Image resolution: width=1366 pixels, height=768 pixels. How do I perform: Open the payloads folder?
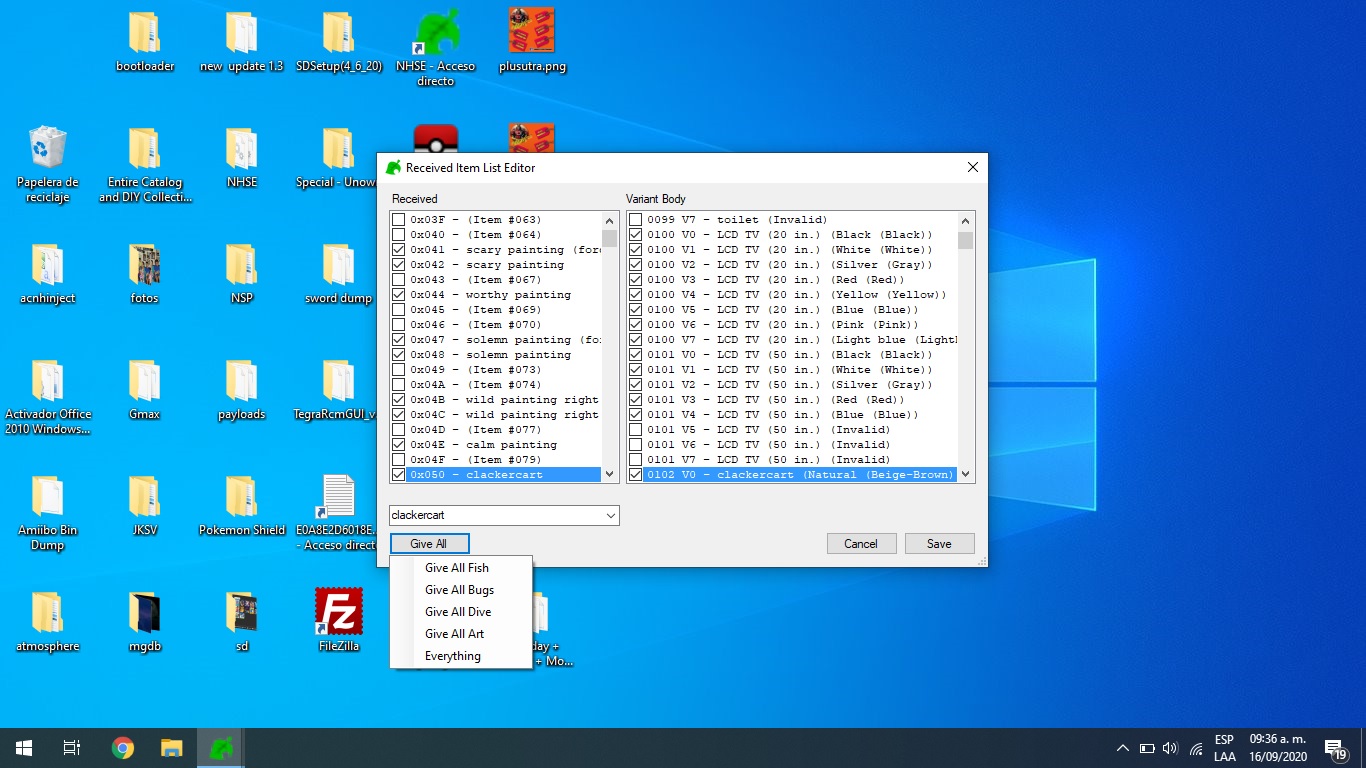click(x=241, y=390)
